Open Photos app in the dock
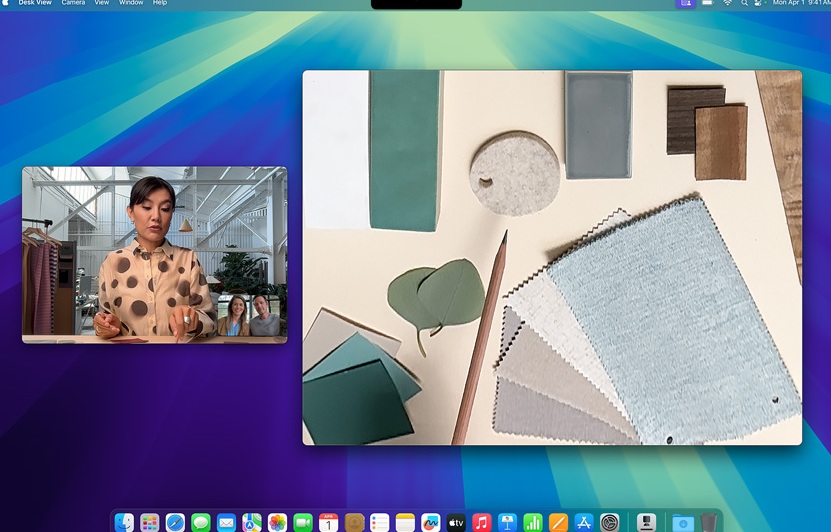This screenshot has height=532, width=831. point(277,523)
